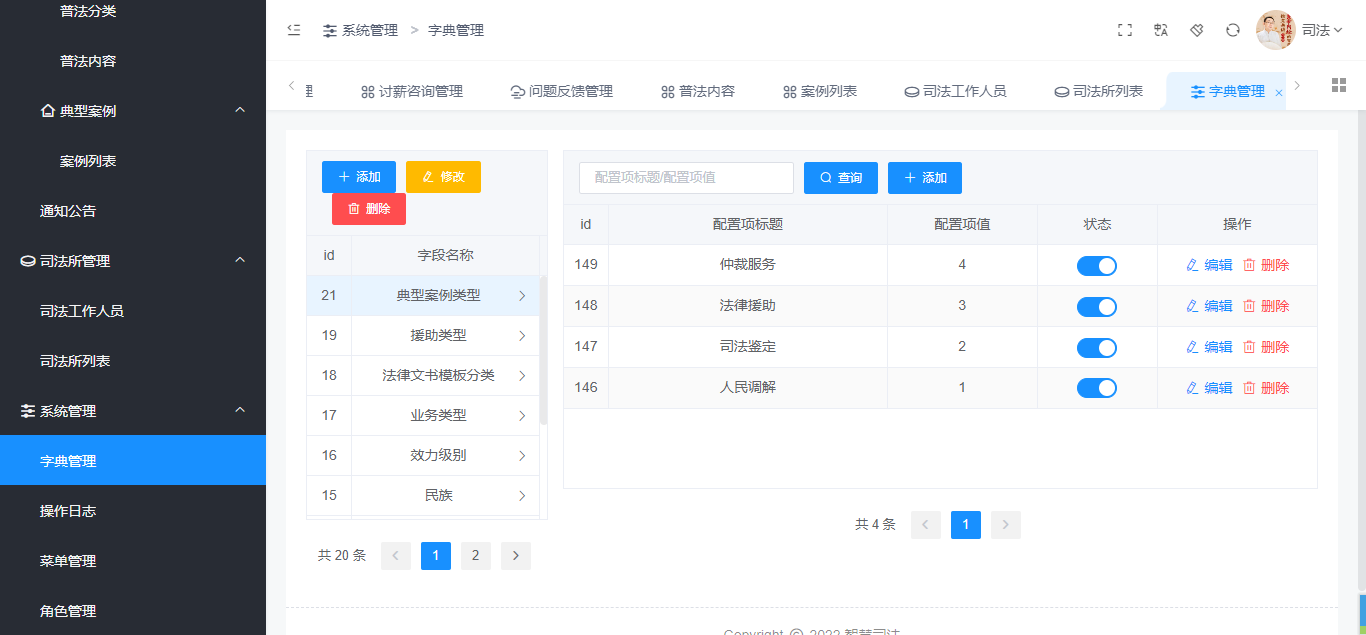Switch to the 案例列表 tab
The width and height of the screenshot is (1366, 635).
click(x=820, y=91)
